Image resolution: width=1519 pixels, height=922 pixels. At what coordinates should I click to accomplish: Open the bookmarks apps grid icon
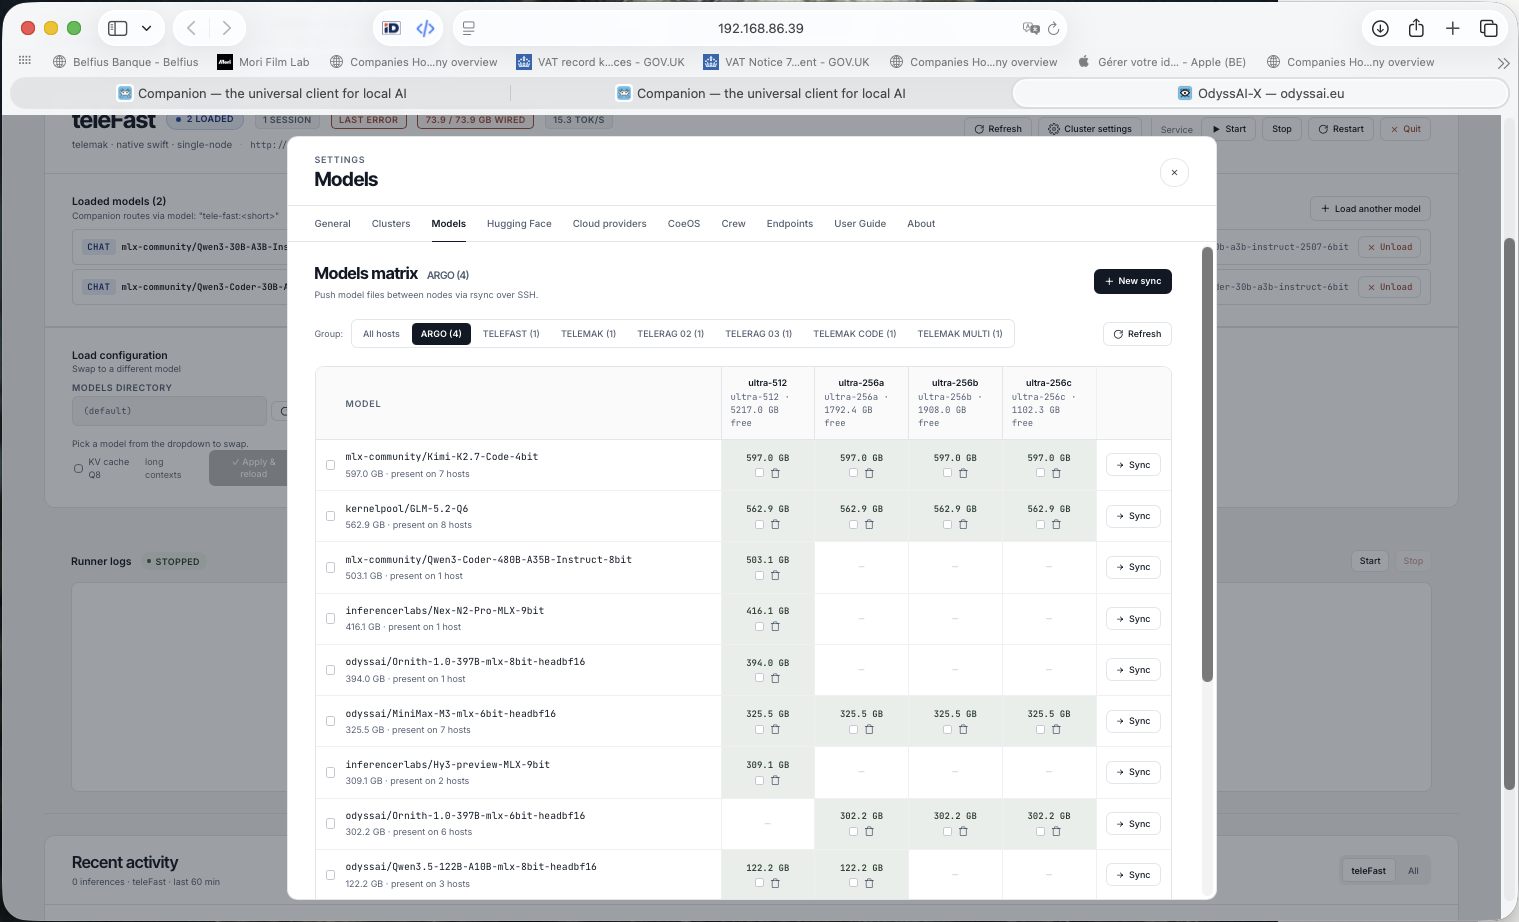point(25,61)
